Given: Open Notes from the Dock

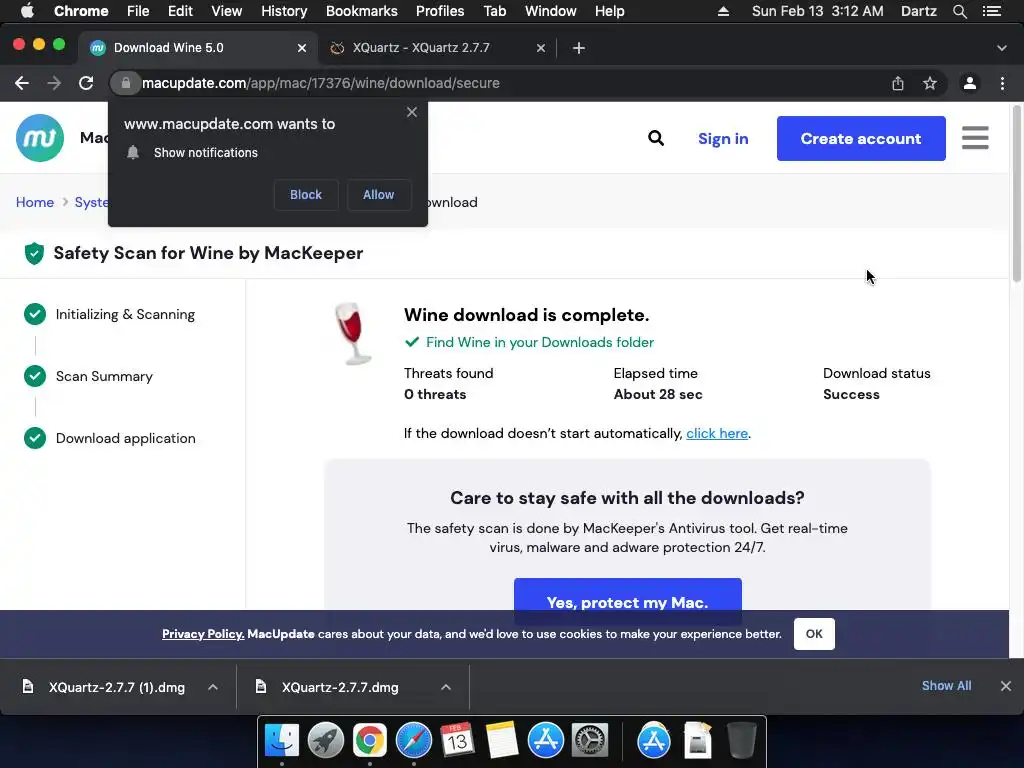Looking at the screenshot, I should tap(502, 741).
